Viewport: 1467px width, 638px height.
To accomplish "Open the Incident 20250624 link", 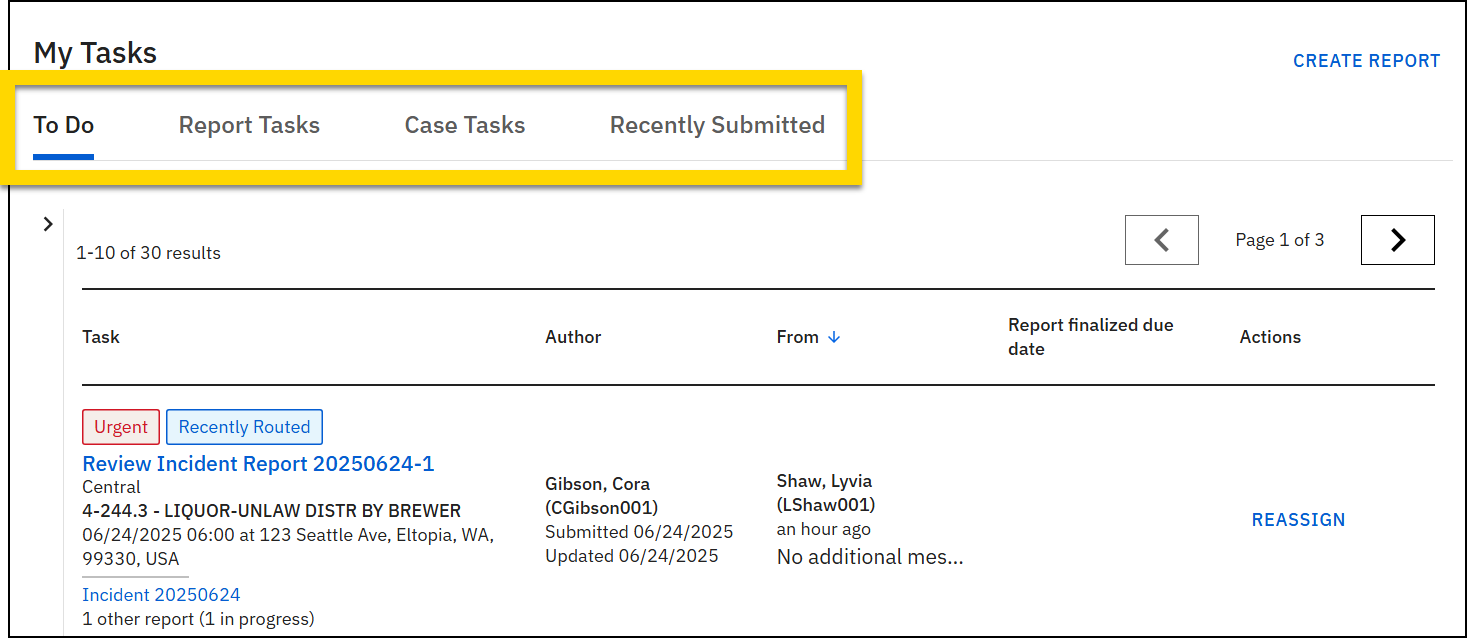I will pyautogui.click(x=161, y=595).
